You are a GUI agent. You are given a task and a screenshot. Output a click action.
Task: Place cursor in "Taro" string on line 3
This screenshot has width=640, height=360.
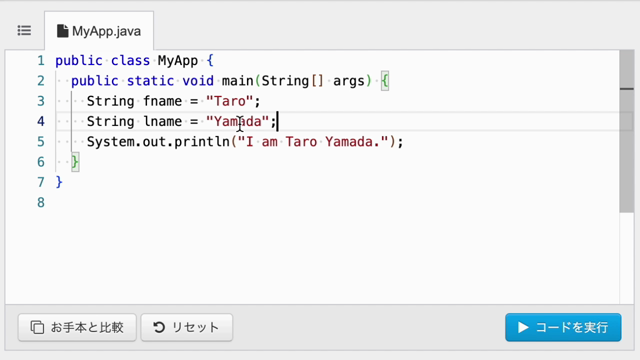(230, 101)
